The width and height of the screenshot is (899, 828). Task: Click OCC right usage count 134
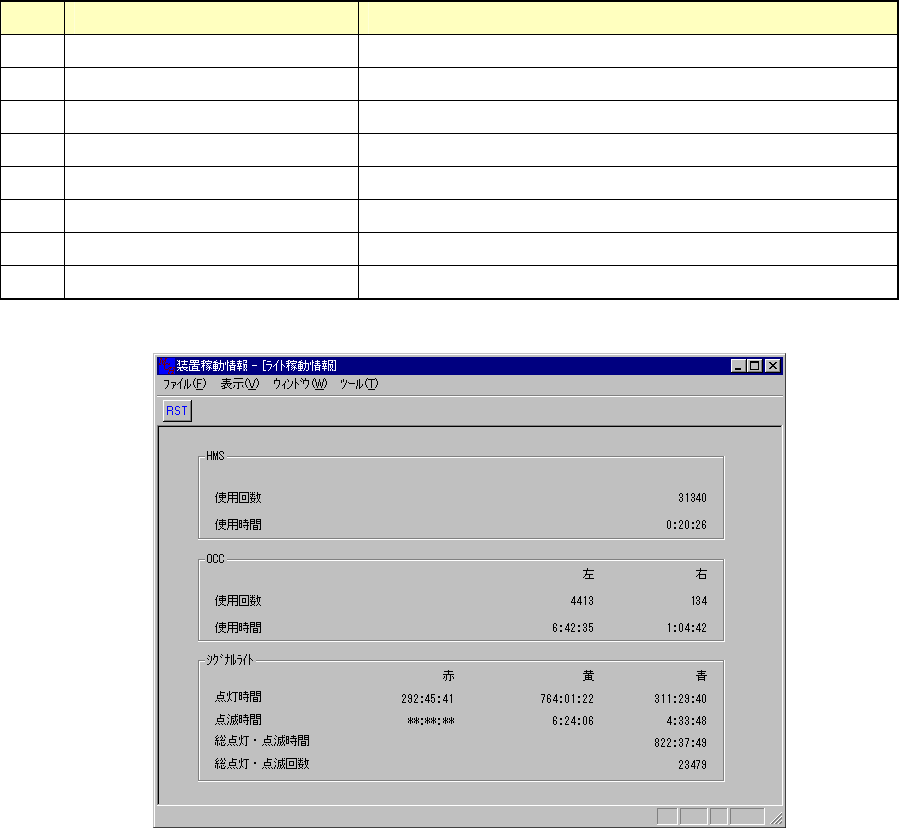699,601
